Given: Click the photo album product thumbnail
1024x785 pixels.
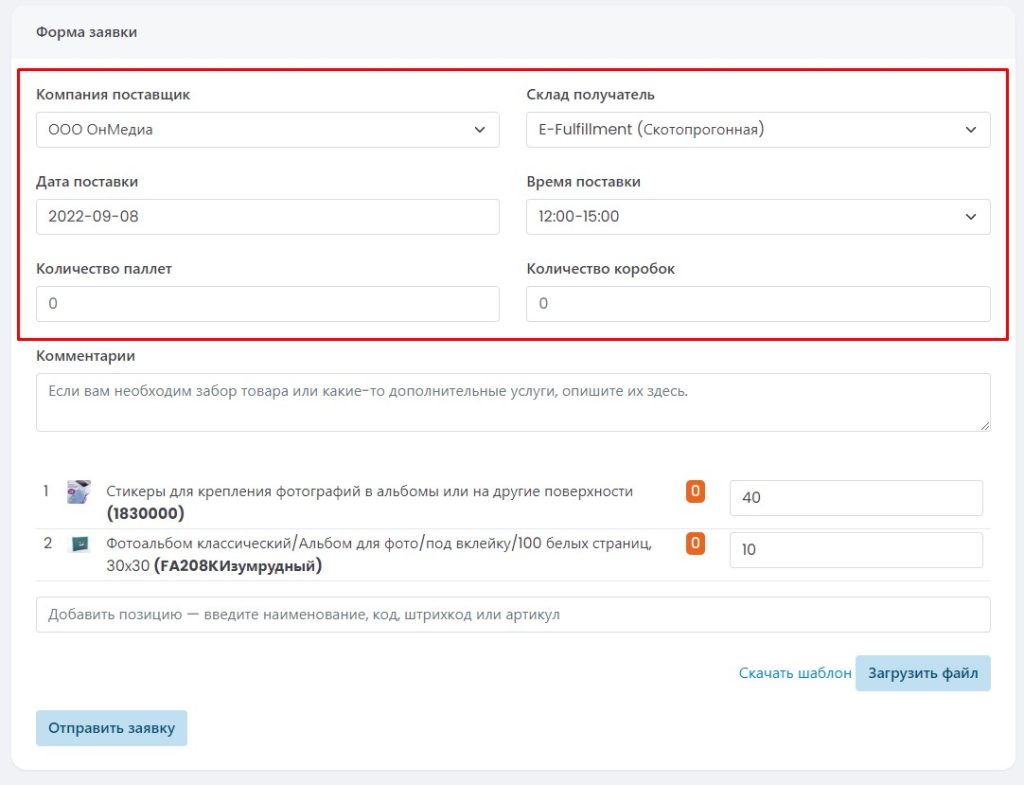Looking at the screenshot, I should (x=79, y=544).
